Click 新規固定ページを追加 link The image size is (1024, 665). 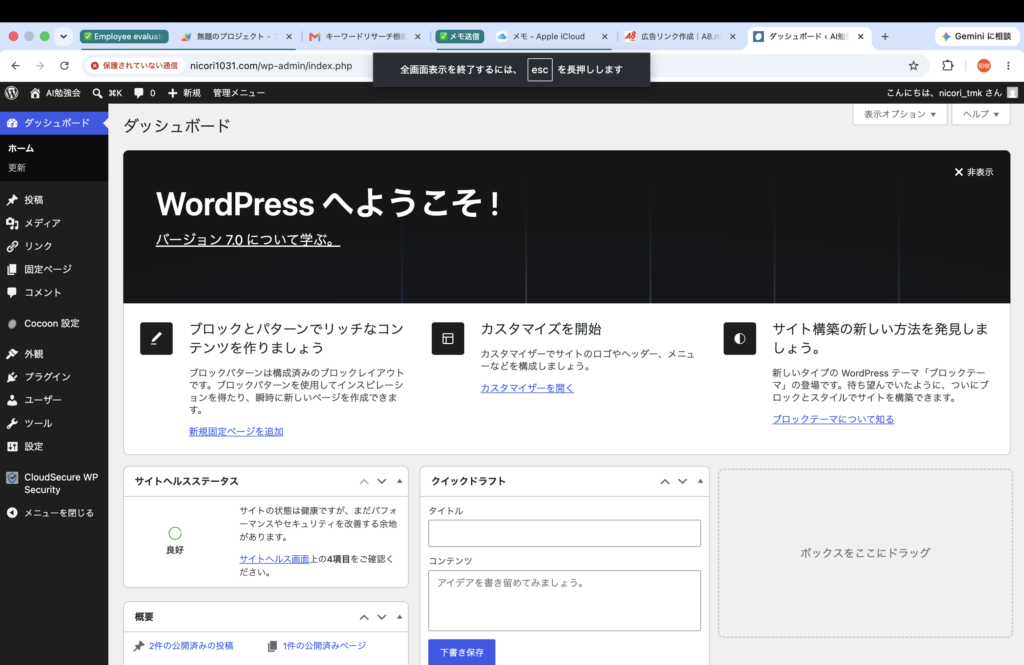(236, 431)
